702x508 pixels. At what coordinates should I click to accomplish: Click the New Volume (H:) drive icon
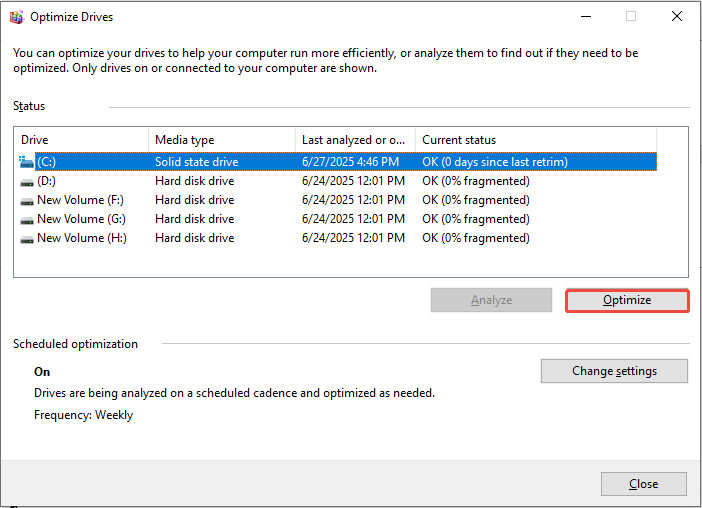[27, 238]
